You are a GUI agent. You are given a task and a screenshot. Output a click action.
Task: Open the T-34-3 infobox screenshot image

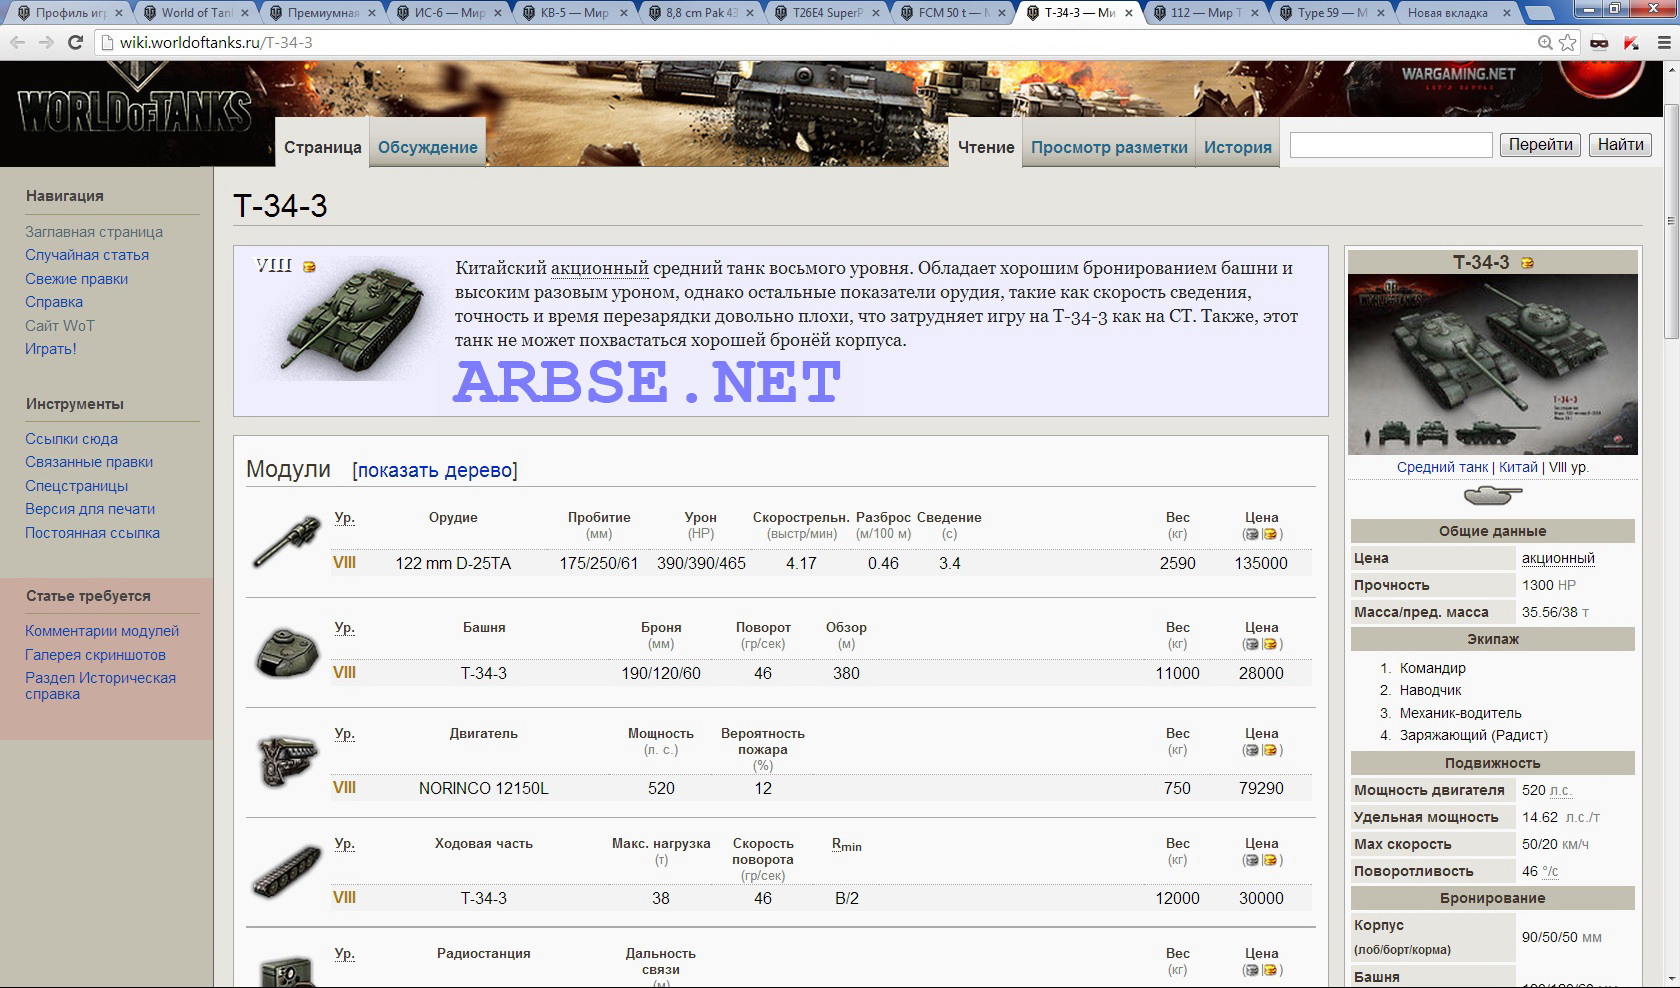coord(1492,365)
